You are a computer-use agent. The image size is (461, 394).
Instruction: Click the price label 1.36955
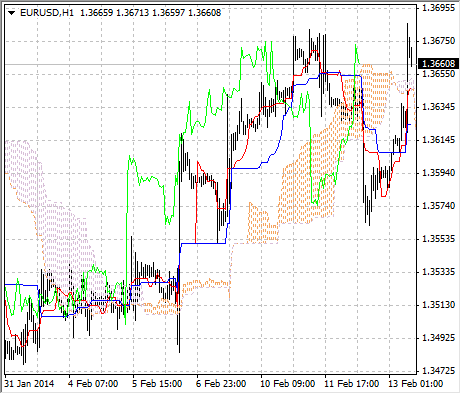pos(438,8)
